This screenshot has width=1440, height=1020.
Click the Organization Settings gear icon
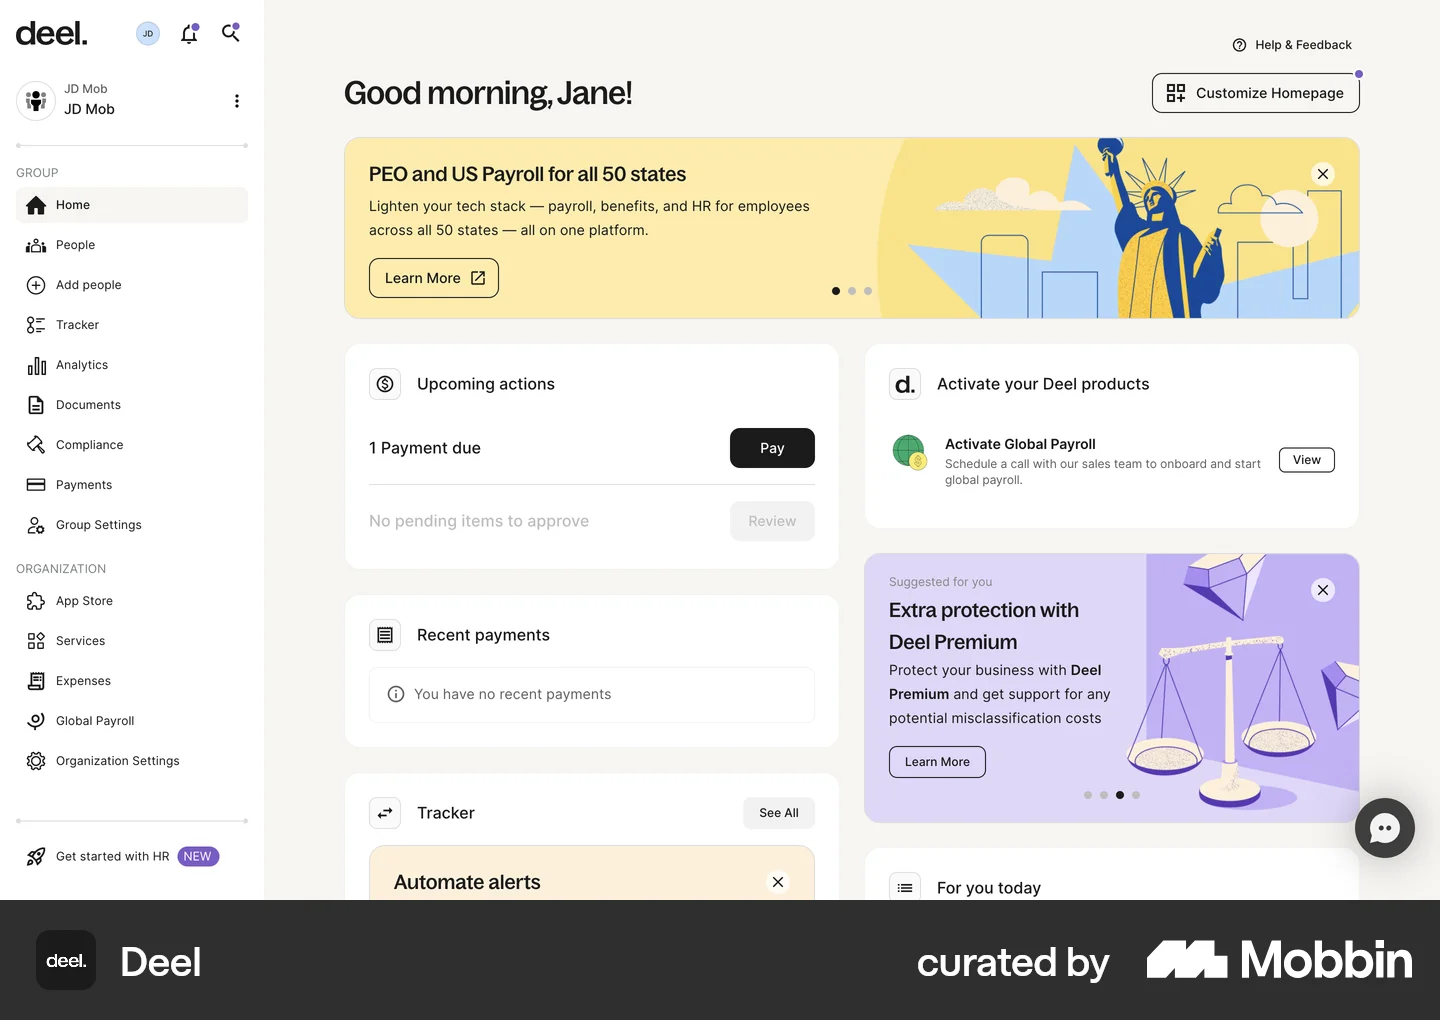coord(36,761)
